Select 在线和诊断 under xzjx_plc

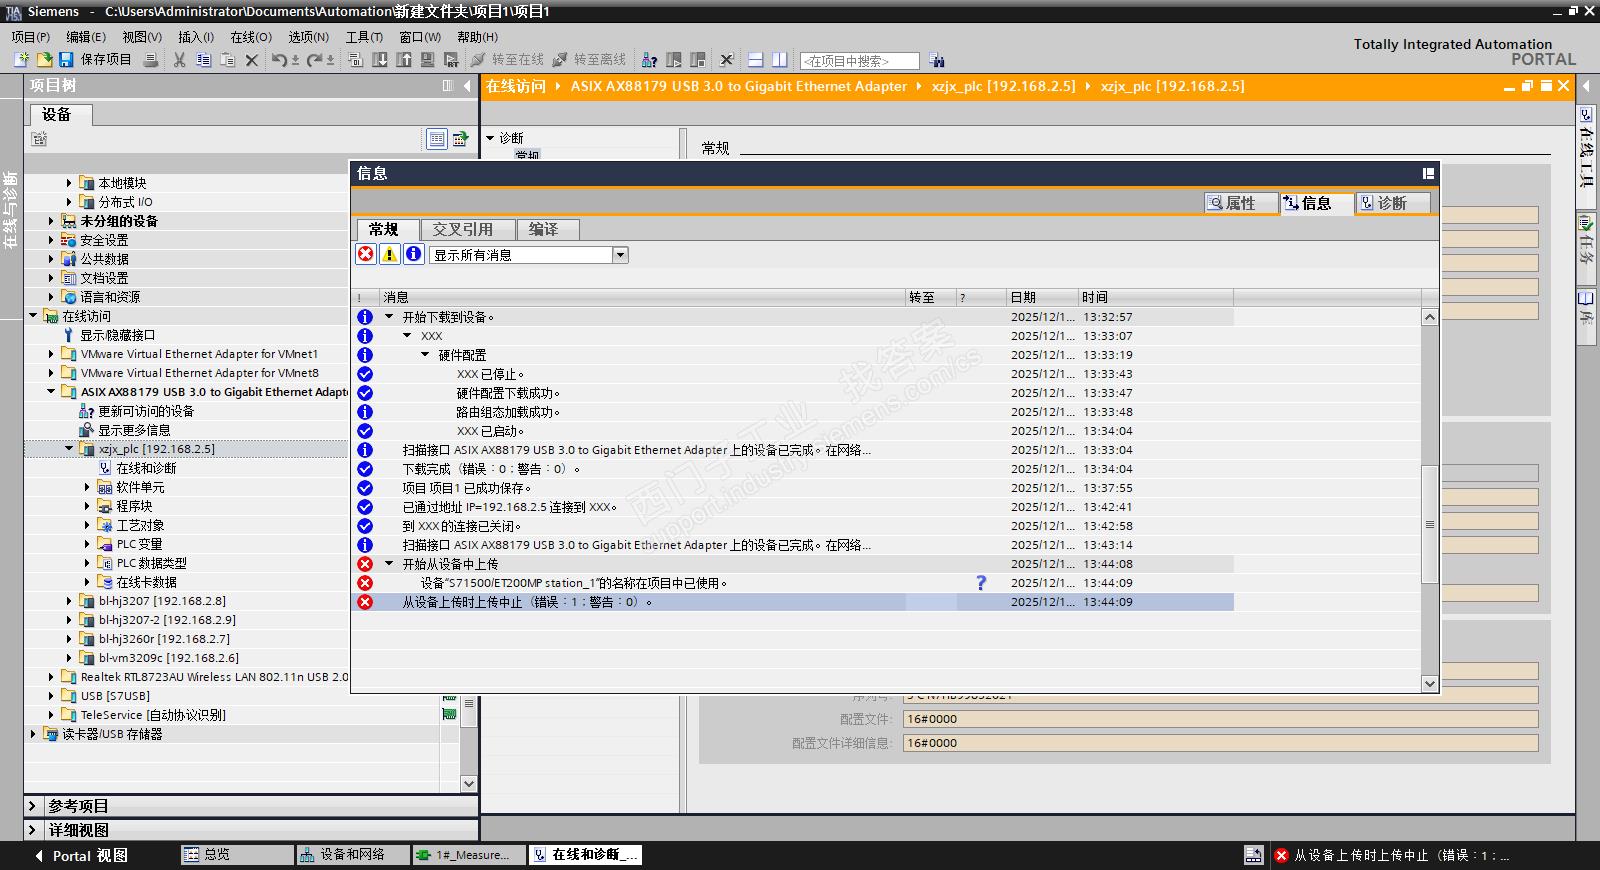click(x=146, y=468)
